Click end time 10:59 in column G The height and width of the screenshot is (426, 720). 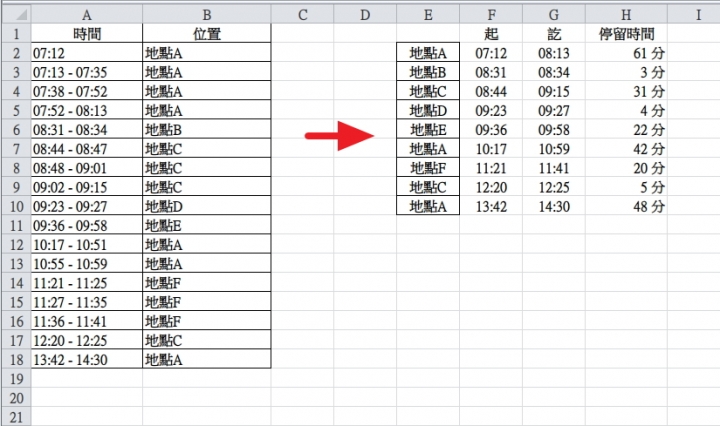[554, 149]
